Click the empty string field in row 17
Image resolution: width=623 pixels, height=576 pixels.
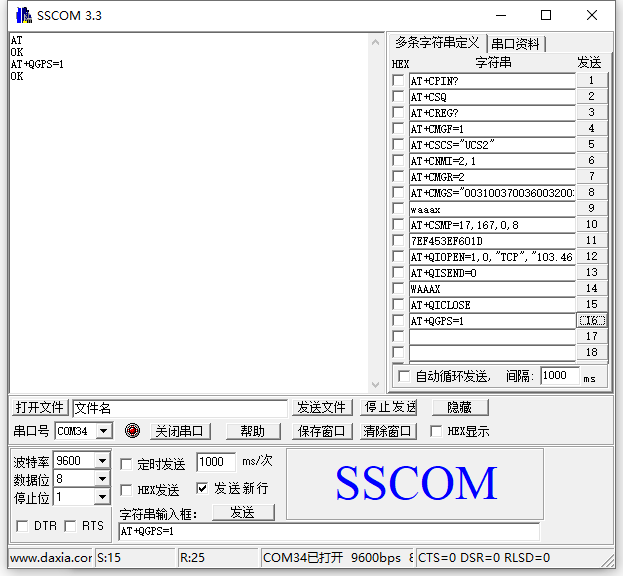coord(492,337)
